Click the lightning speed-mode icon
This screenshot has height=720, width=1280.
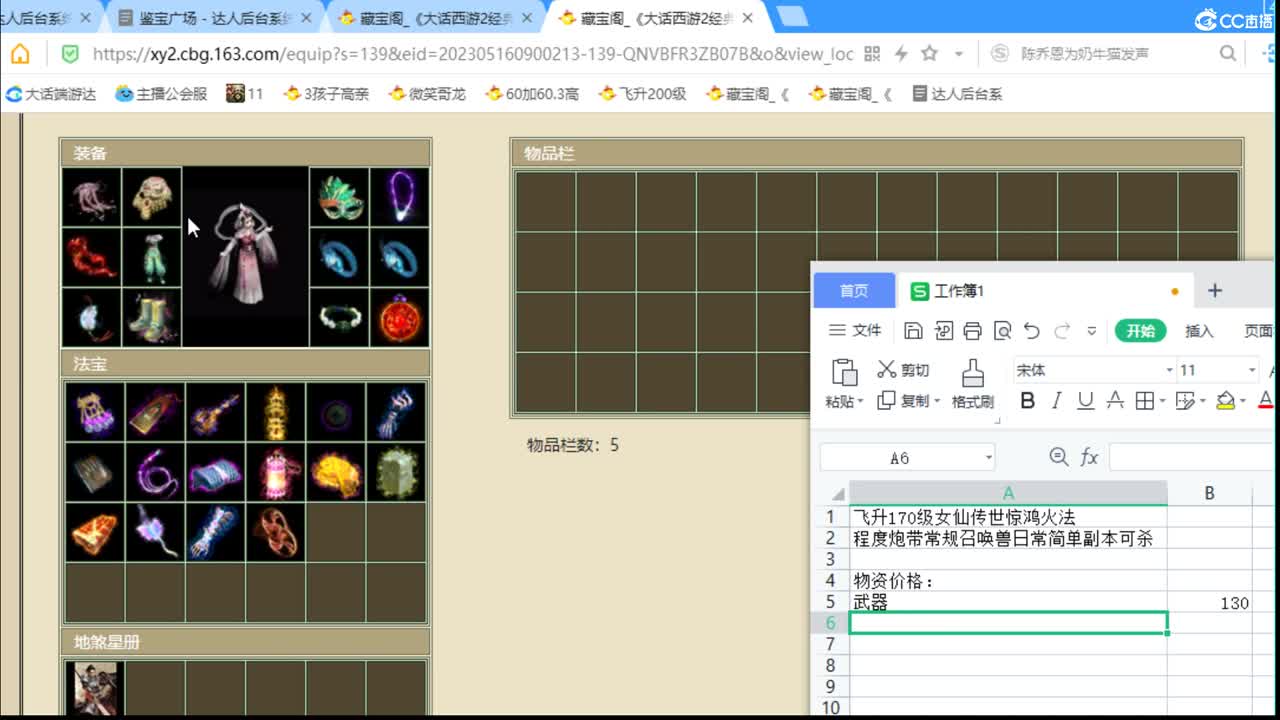click(901, 54)
